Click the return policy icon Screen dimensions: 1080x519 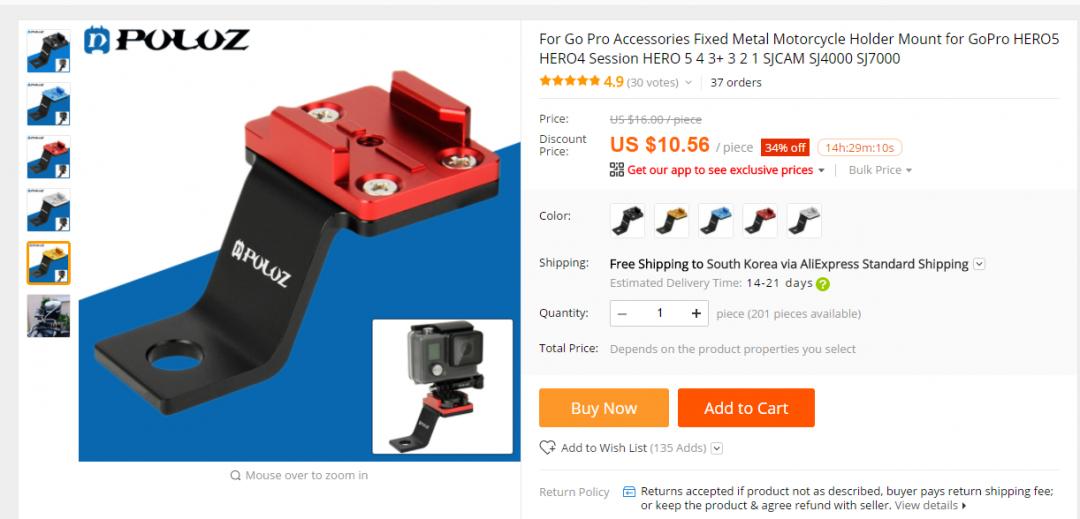pos(629,491)
